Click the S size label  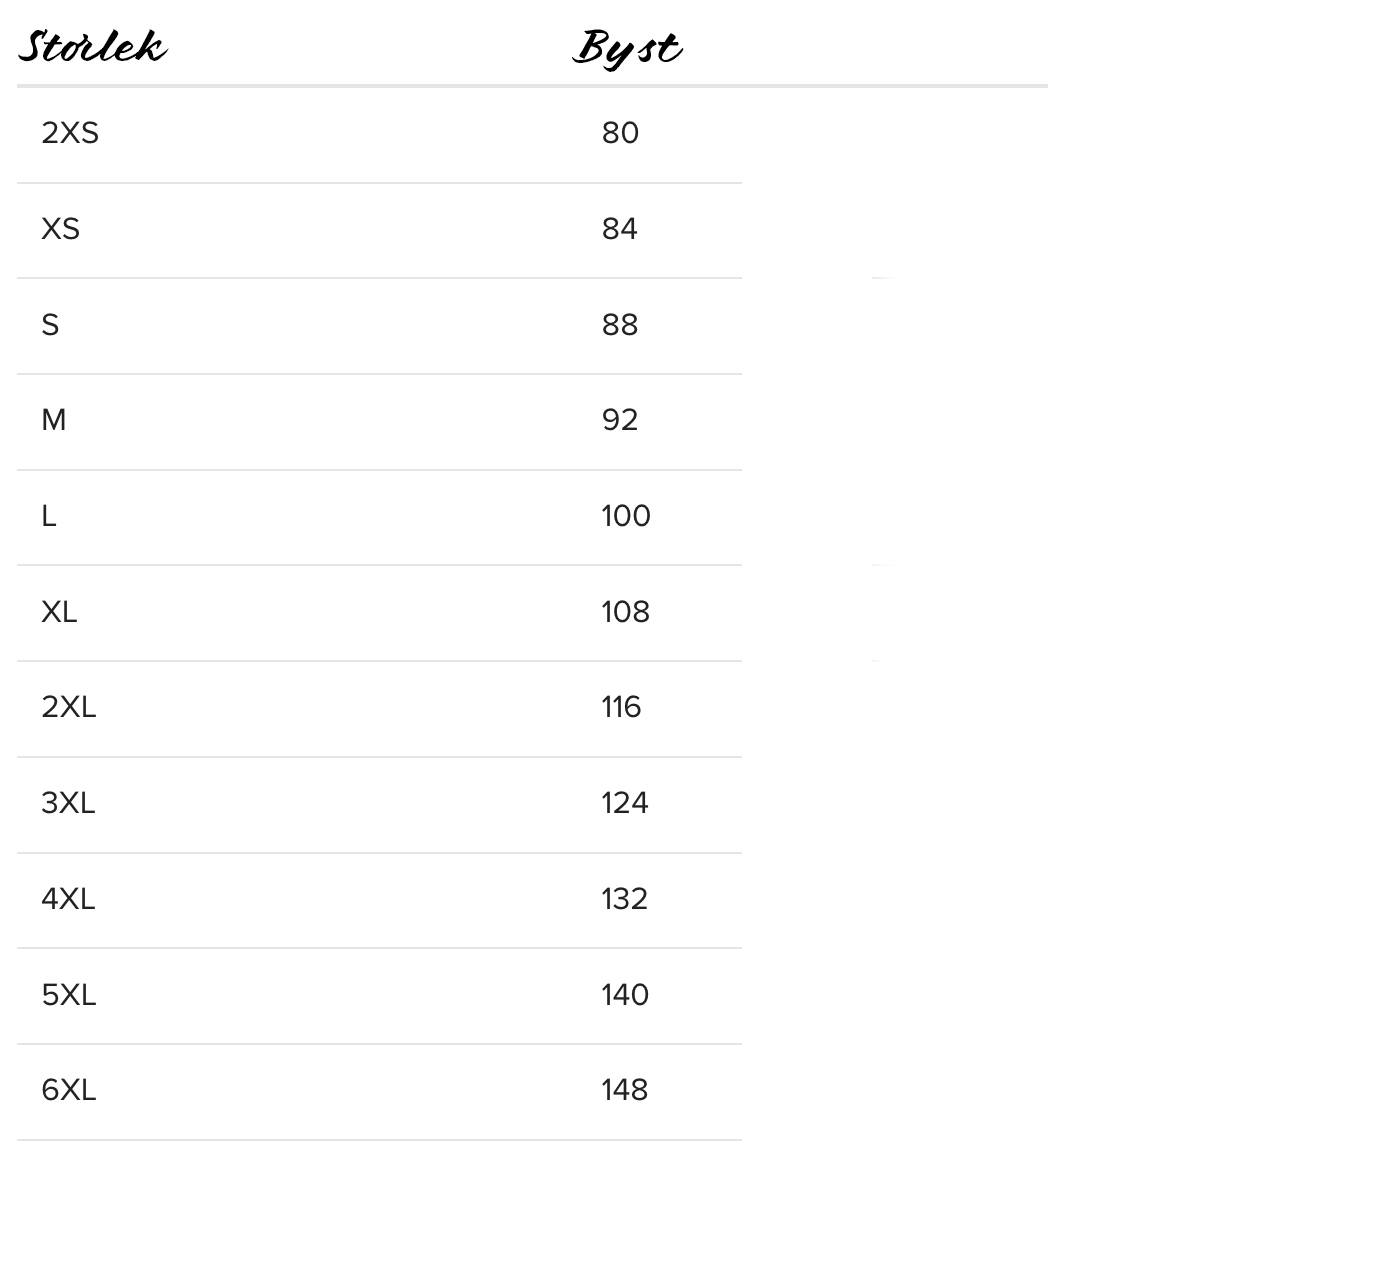[x=50, y=325]
